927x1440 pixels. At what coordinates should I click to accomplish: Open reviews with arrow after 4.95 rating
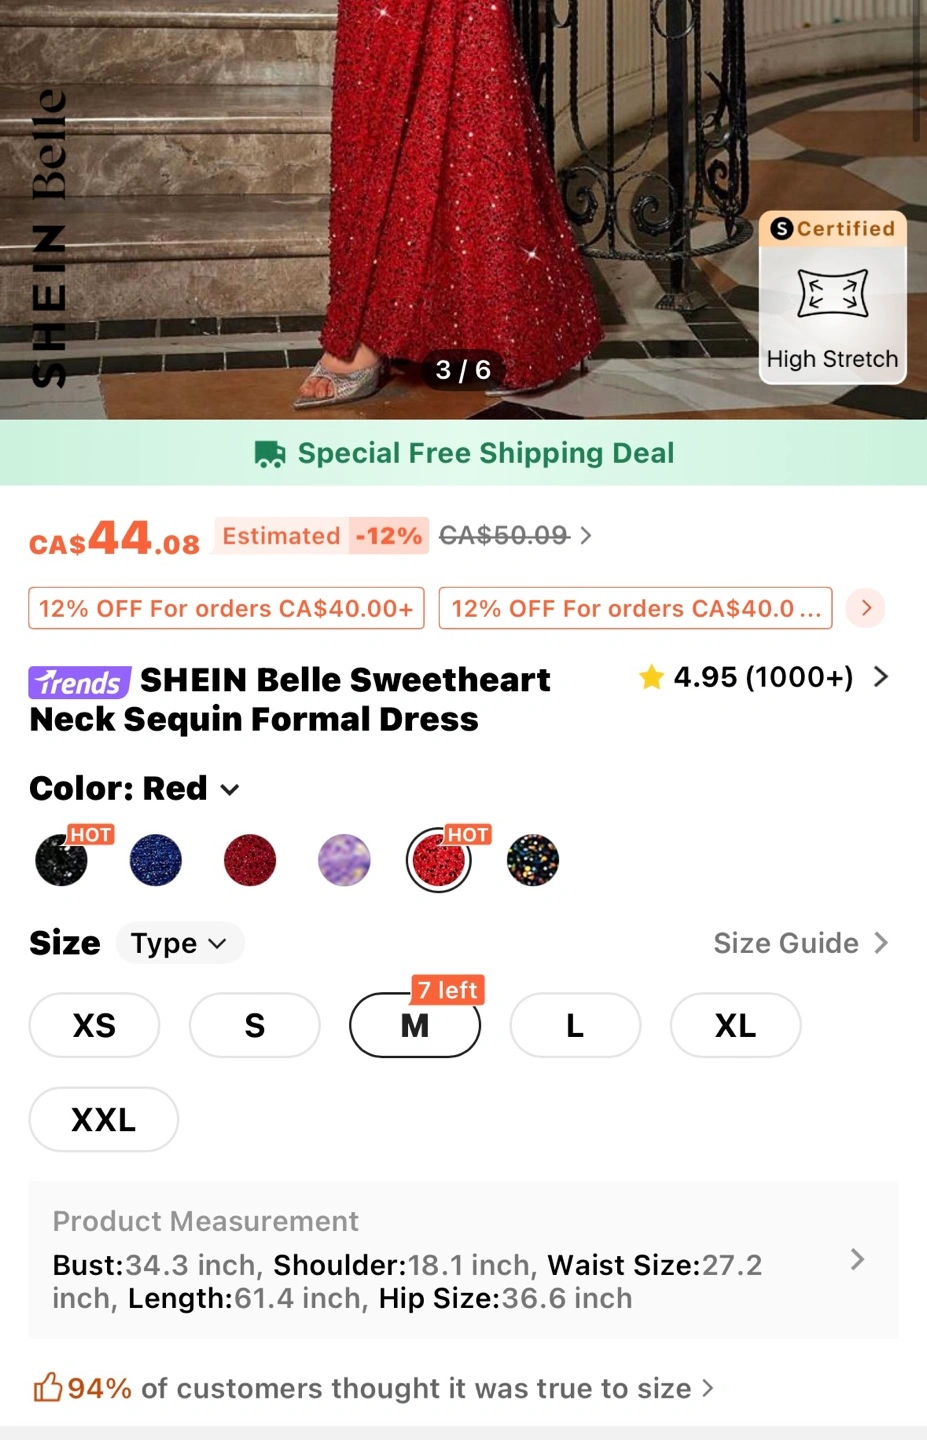tap(881, 677)
